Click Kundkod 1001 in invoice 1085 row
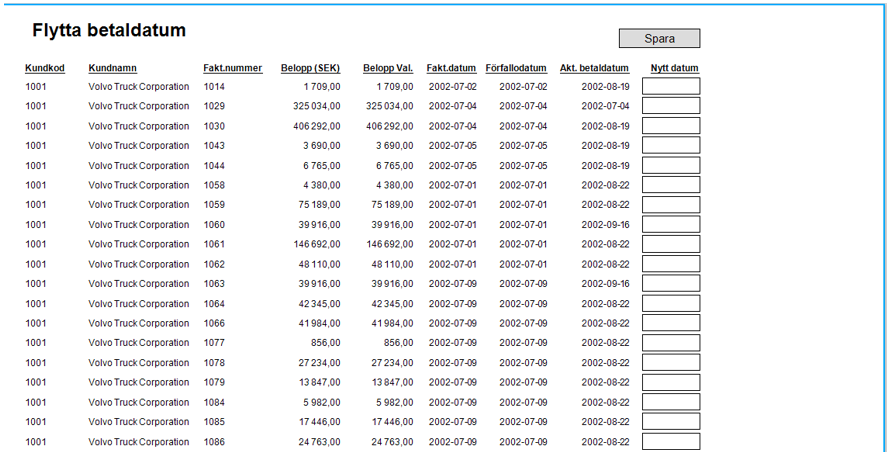 [36, 422]
